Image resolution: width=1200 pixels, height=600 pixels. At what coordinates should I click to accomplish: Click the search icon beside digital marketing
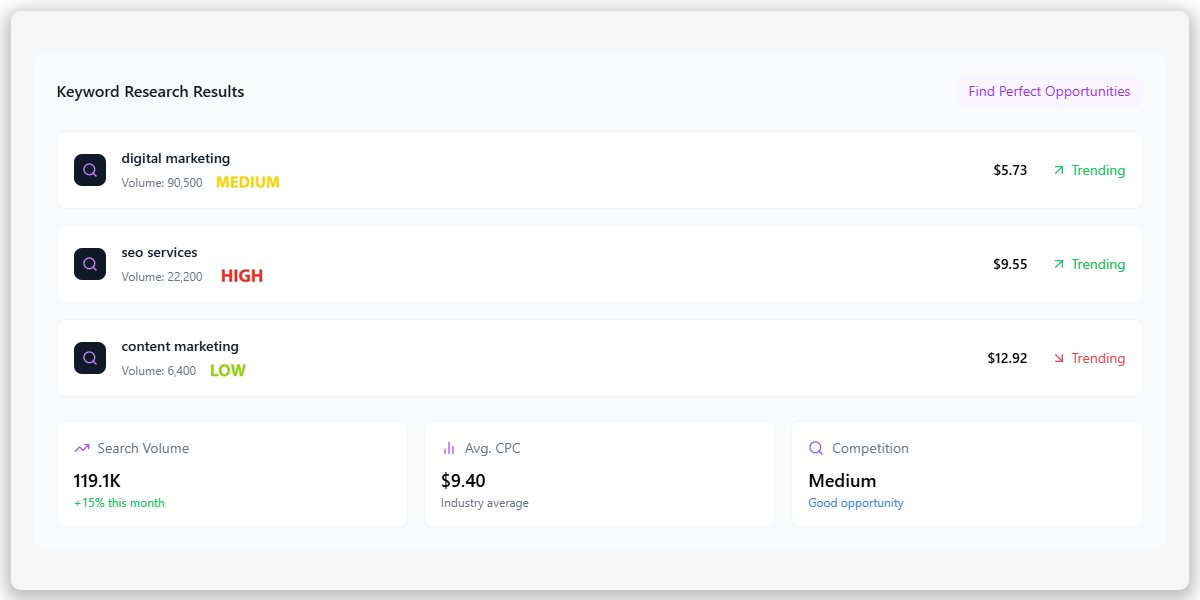point(90,170)
